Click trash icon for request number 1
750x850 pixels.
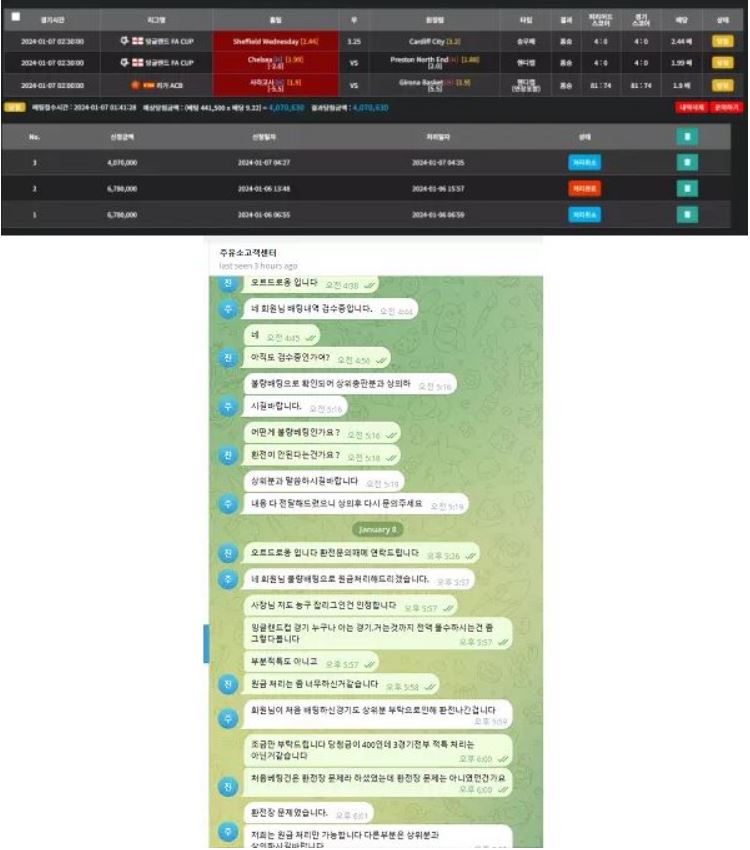pyautogui.click(x=687, y=215)
